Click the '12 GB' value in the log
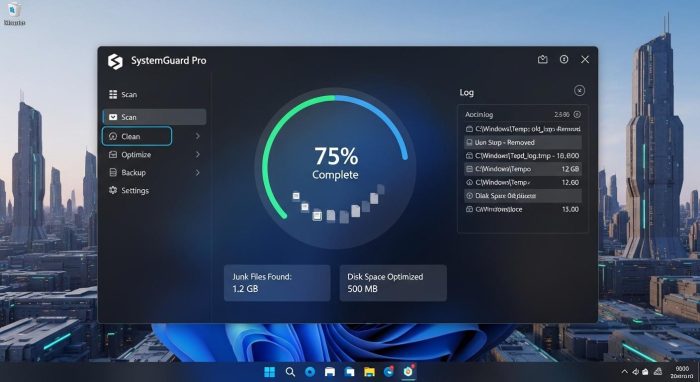This screenshot has height=382, width=700. point(570,169)
